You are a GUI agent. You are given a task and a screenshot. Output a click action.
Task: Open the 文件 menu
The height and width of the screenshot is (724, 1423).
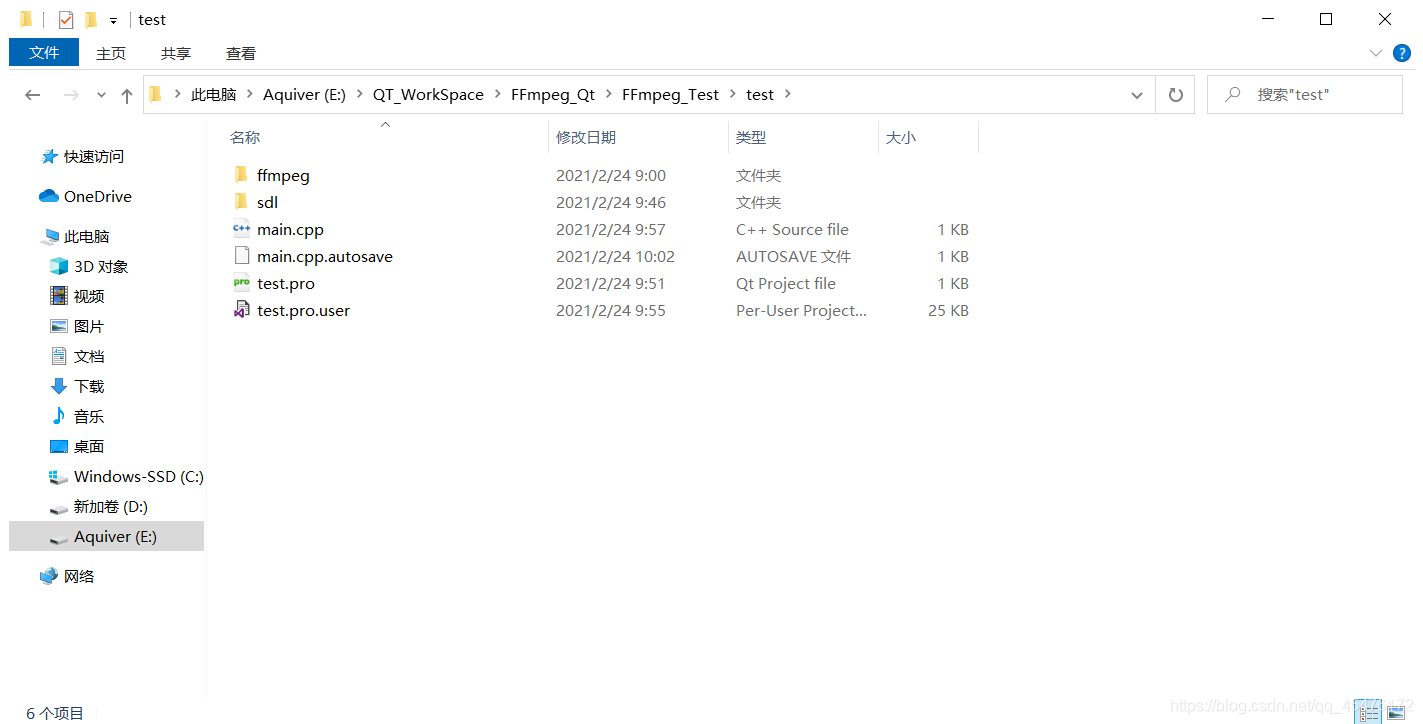43,52
